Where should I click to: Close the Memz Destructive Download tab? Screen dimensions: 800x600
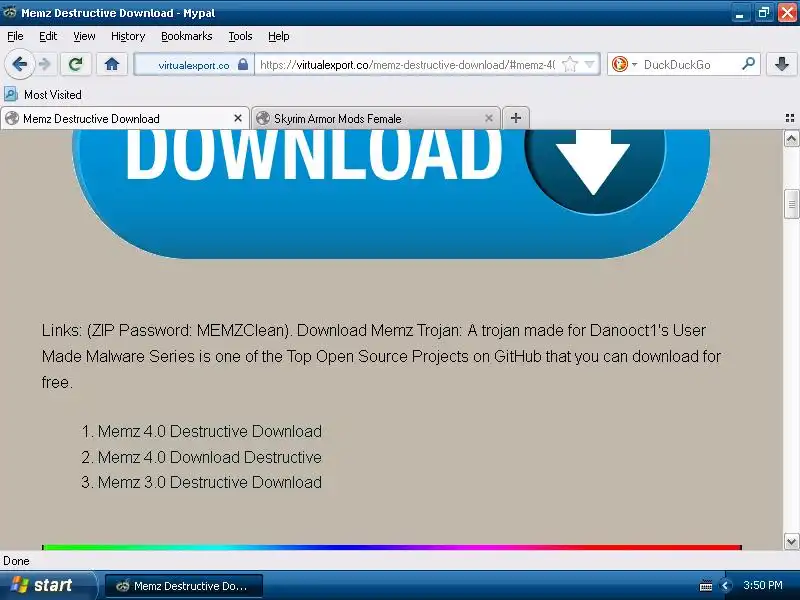tap(238, 118)
